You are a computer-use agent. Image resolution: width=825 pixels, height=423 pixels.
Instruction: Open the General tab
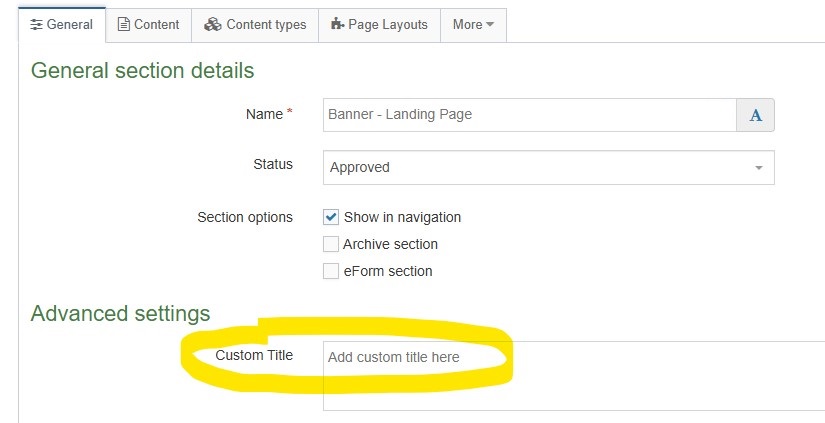coord(62,25)
